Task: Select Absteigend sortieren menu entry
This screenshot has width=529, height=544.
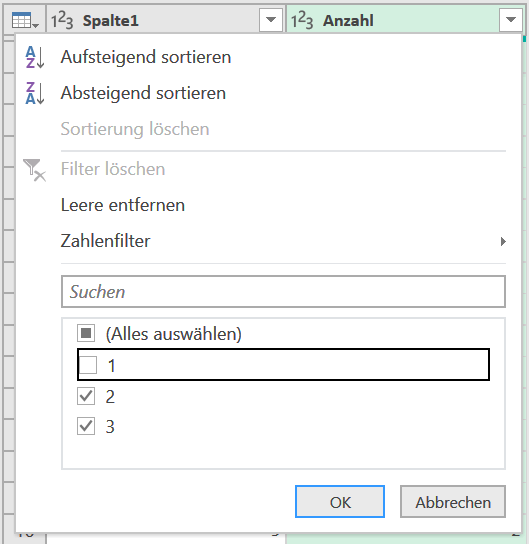Action: pyautogui.click(x=143, y=93)
